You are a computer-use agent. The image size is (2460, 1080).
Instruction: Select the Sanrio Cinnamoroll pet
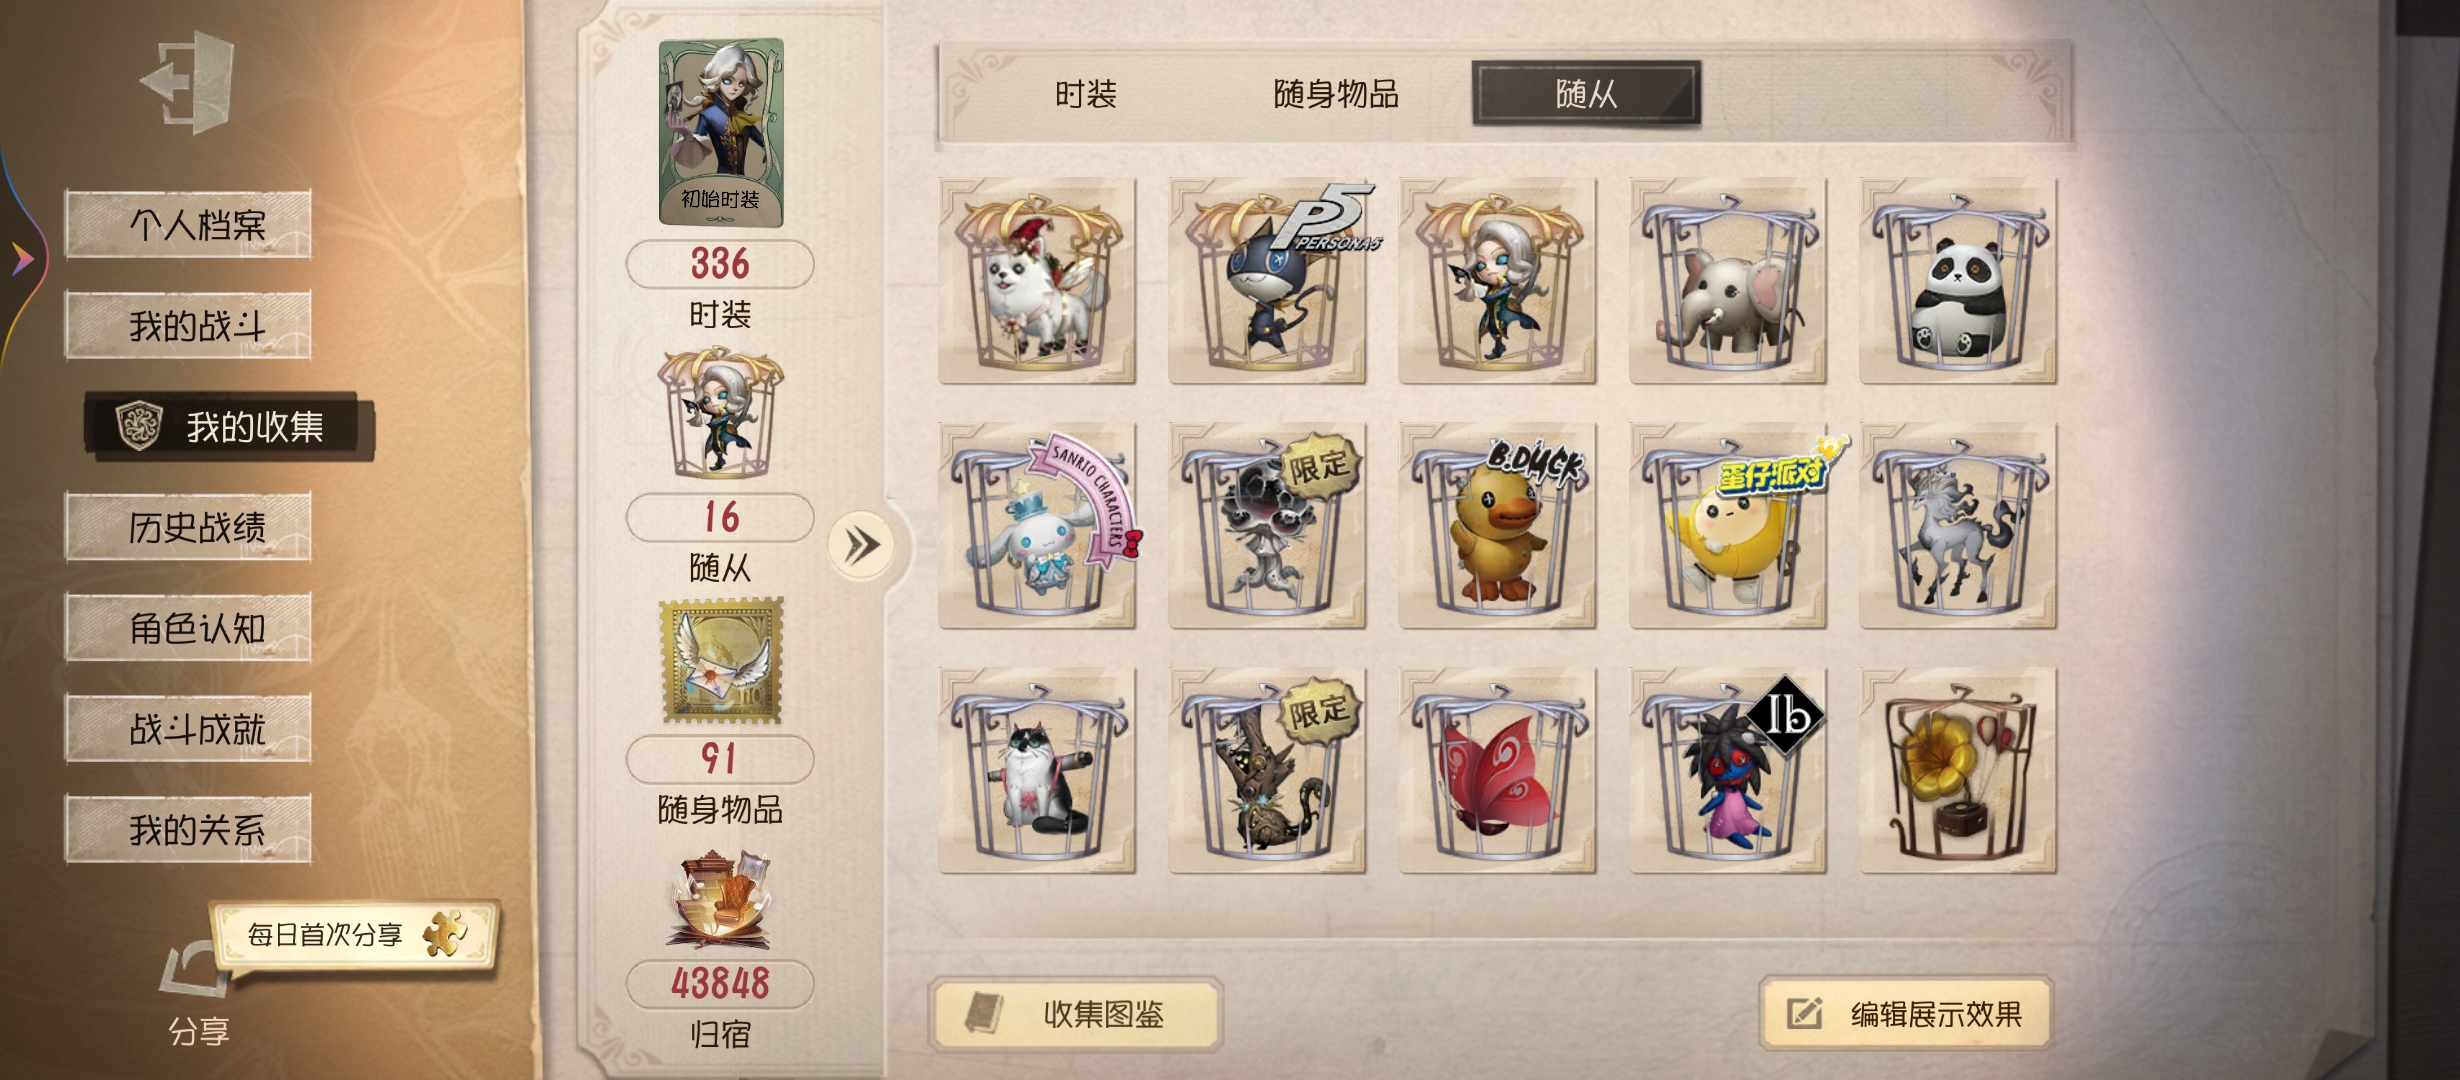(x=1037, y=526)
